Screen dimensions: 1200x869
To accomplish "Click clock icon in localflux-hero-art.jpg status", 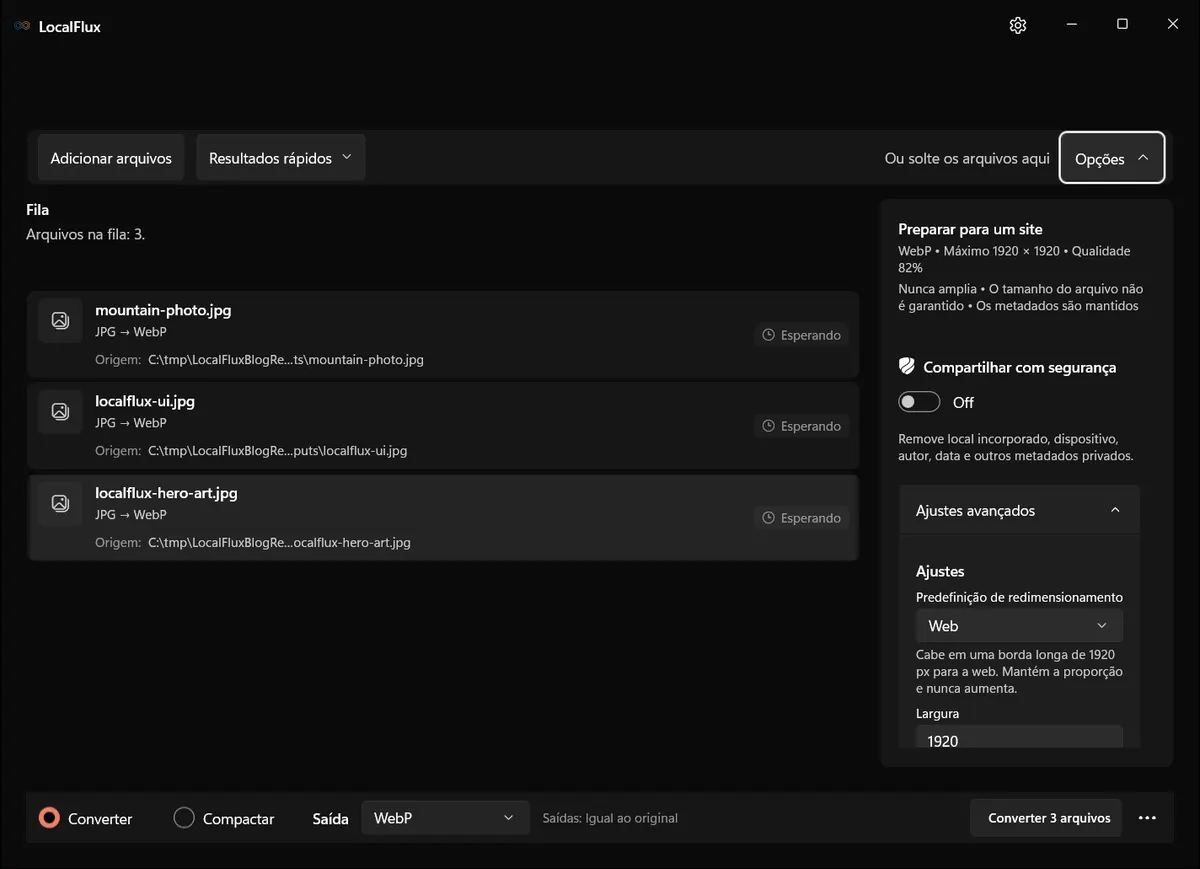I will click(x=769, y=518).
